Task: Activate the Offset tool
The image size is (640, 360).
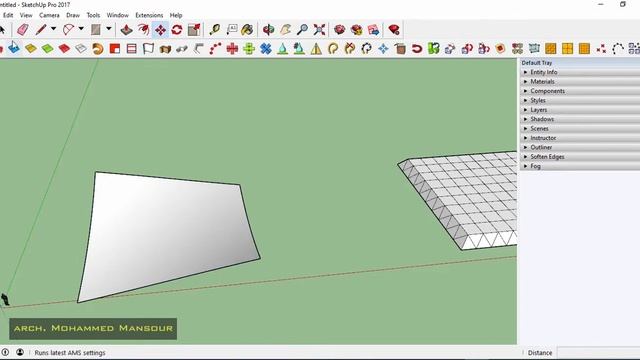Action: pyautogui.click(x=143, y=29)
